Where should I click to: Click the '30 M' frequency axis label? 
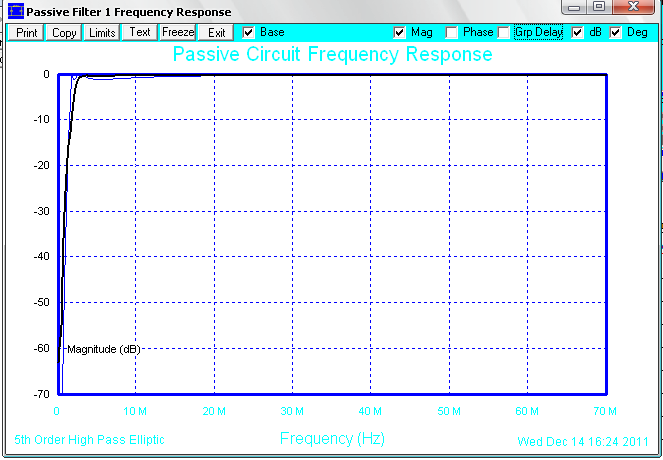click(292, 411)
